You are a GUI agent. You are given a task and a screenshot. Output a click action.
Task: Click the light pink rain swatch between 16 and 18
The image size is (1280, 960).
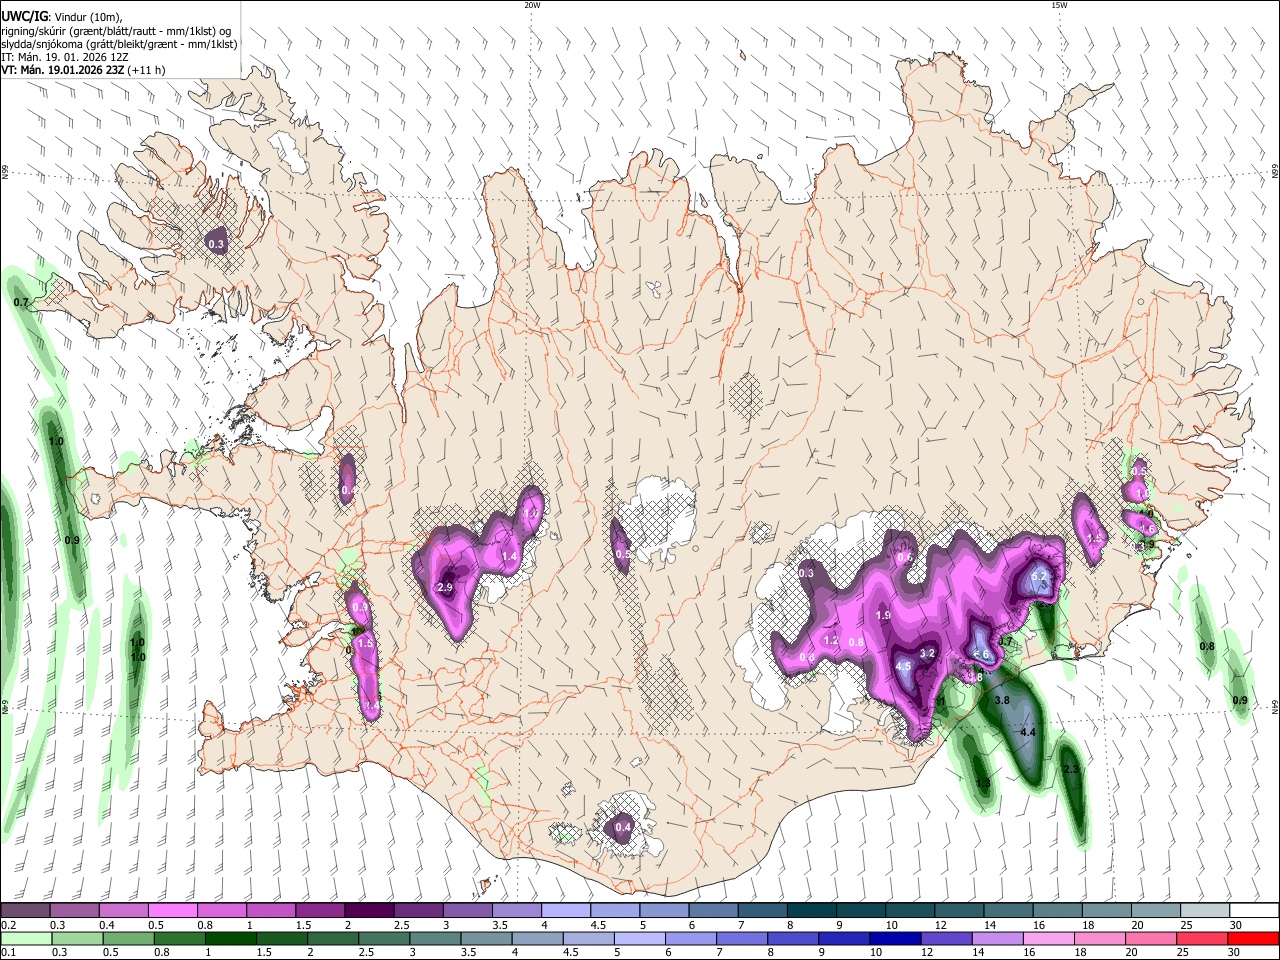coord(1049,938)
